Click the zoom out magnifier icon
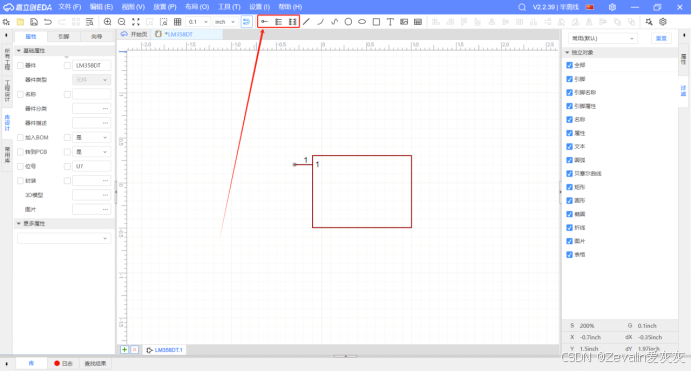 coord(121,22)
